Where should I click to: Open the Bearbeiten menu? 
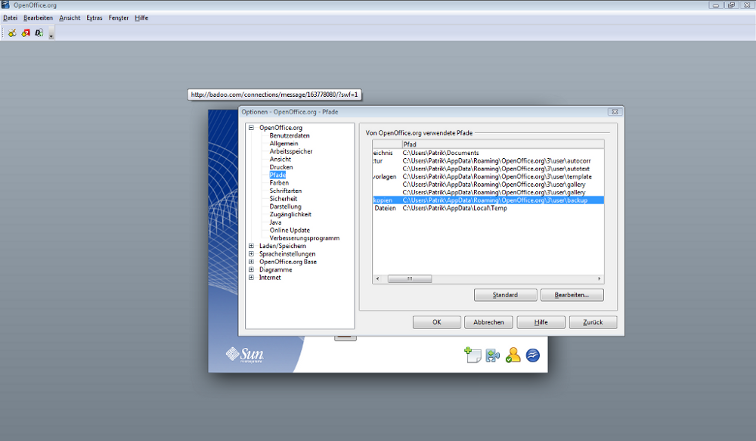click(x=38, y=18)
